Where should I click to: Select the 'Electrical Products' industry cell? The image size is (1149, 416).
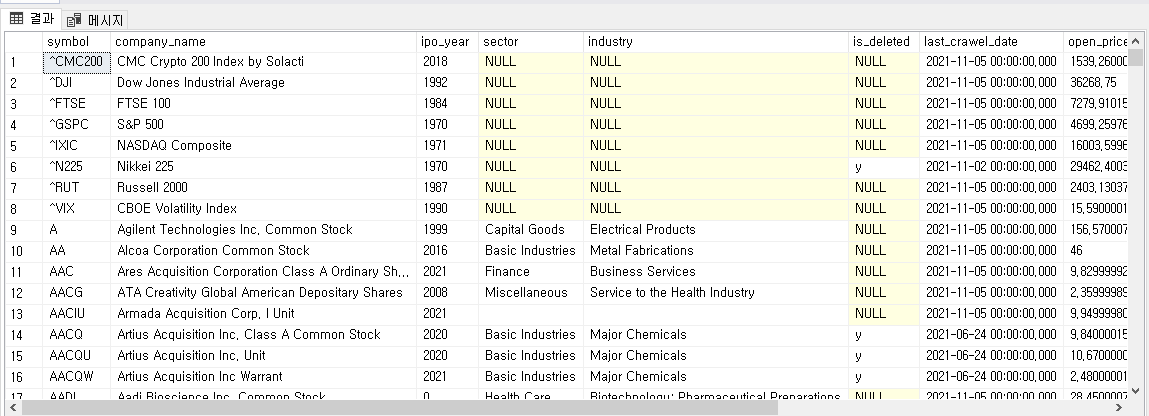pyautogui.click(x=716, y=230)
